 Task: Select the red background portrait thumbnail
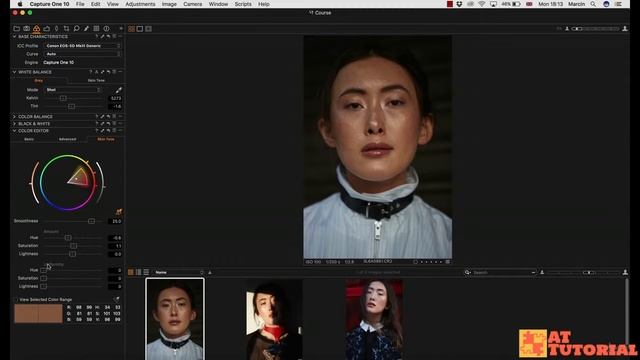(374, 319)
